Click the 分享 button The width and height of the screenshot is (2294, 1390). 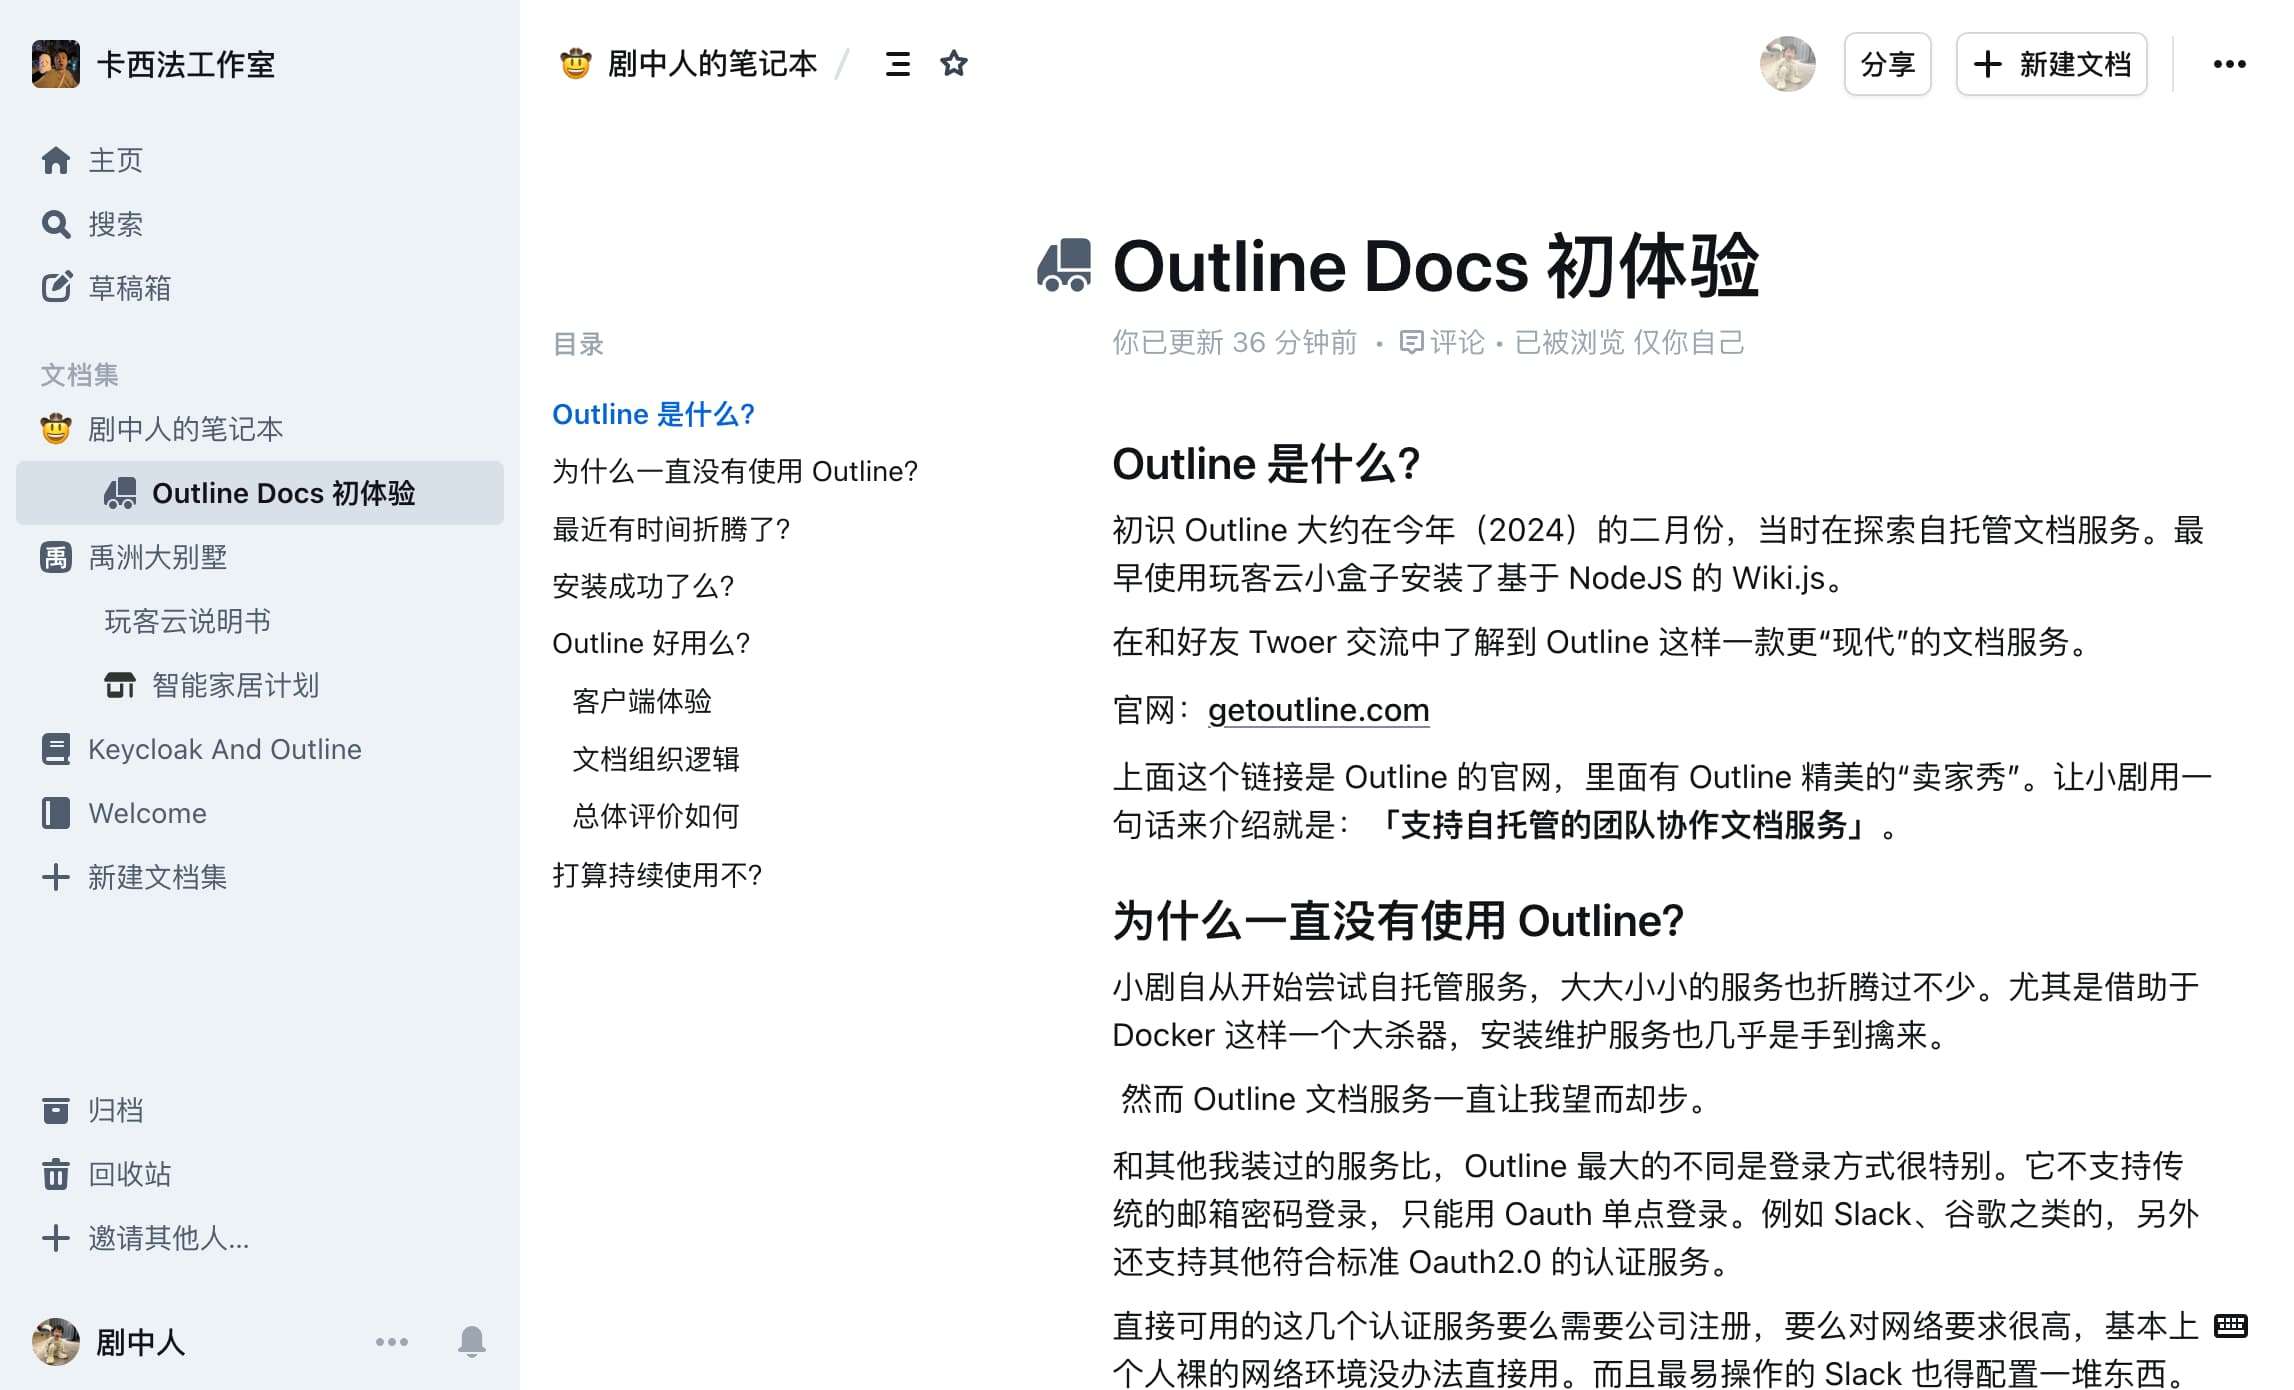[x=1888, y=64]
